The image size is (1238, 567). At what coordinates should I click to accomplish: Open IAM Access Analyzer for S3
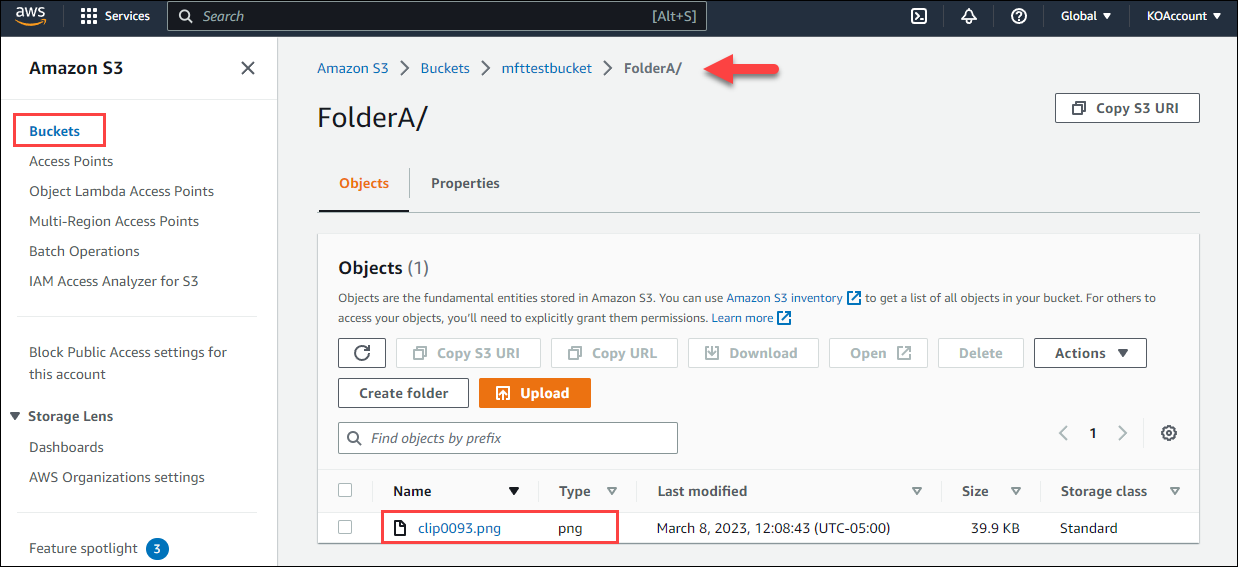114,281
